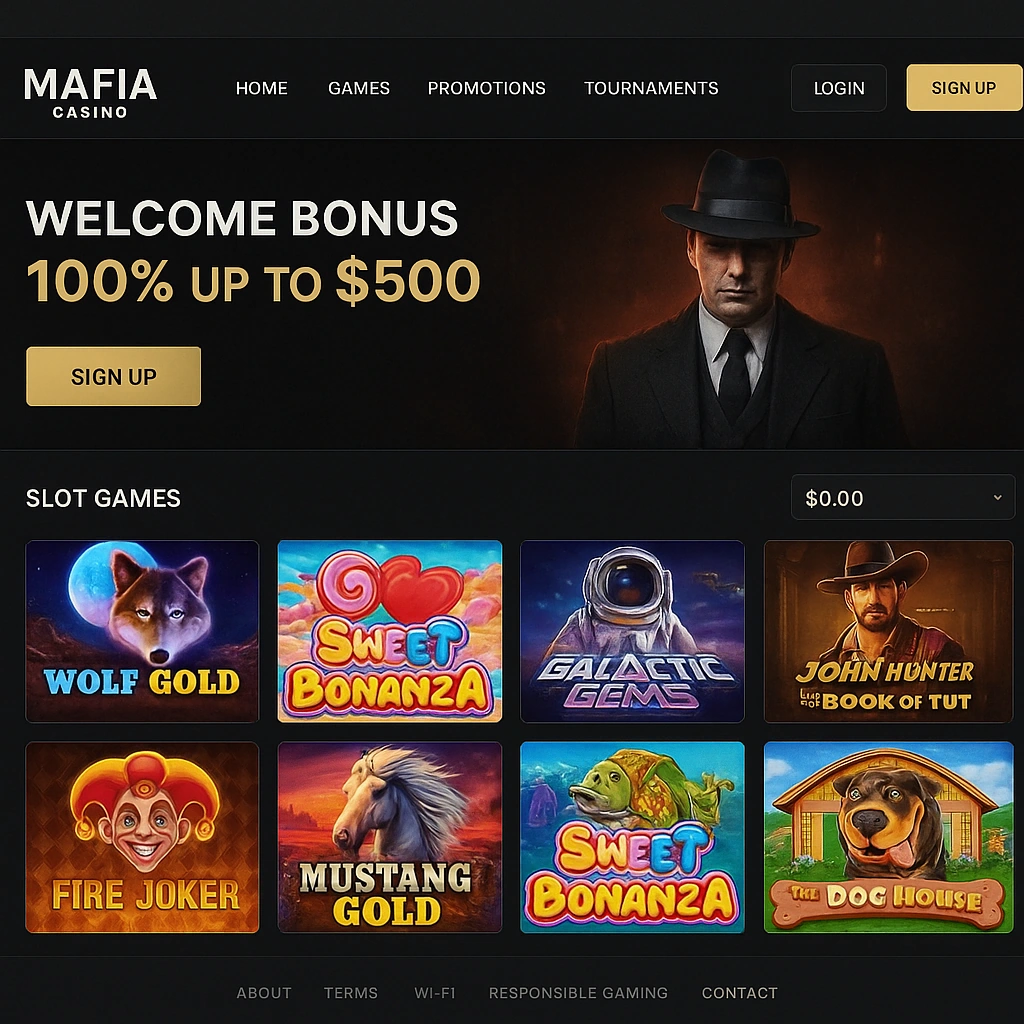Click the gold SIGN UP header button

point(963,88)
